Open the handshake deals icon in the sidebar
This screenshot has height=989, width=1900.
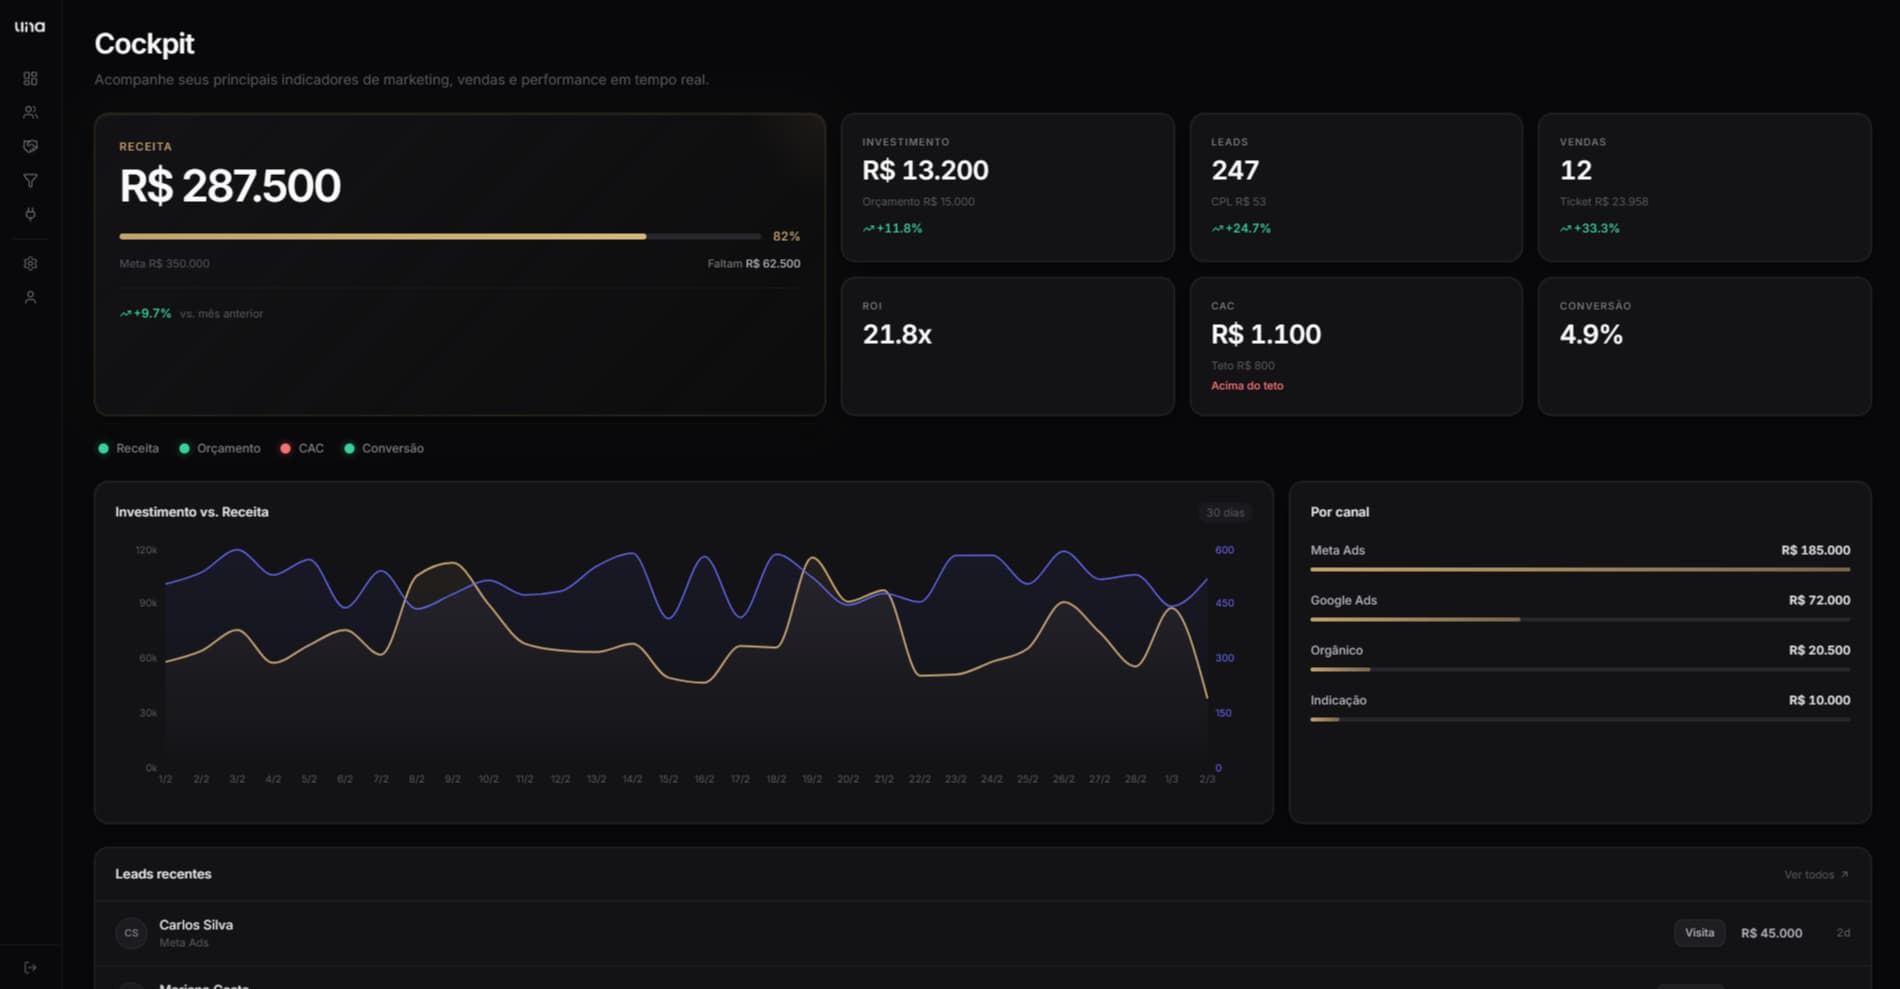tap(30, 146)
